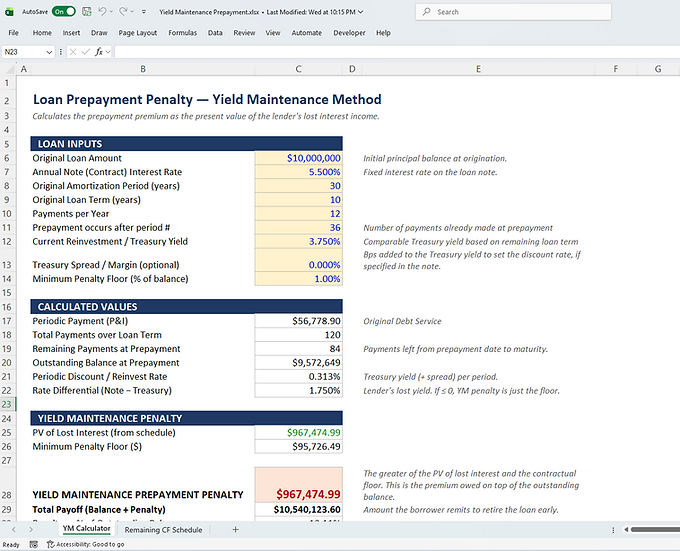The width and height of the screenshot is (680, 551).
Task: Click the Total Payoff value $10,540,123.60
Action: [299, 509]
